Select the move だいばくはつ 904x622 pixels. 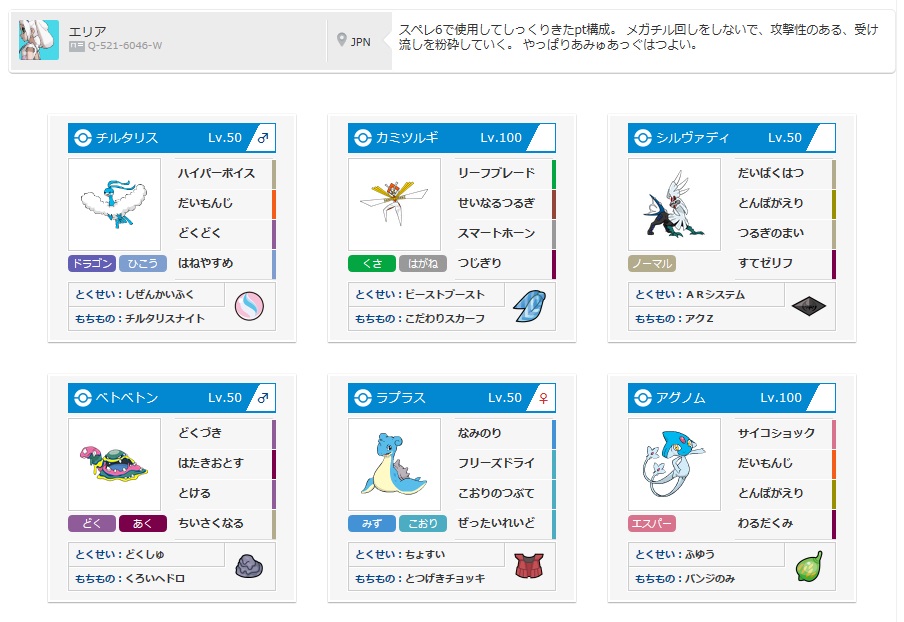pos(785,174)
